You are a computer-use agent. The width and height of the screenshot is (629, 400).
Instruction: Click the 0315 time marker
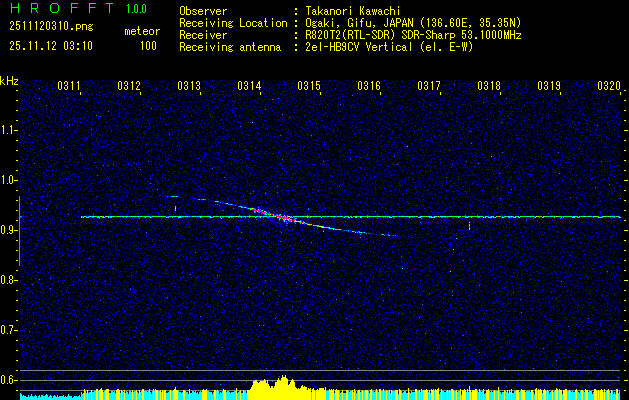click(x=309, y=85)
